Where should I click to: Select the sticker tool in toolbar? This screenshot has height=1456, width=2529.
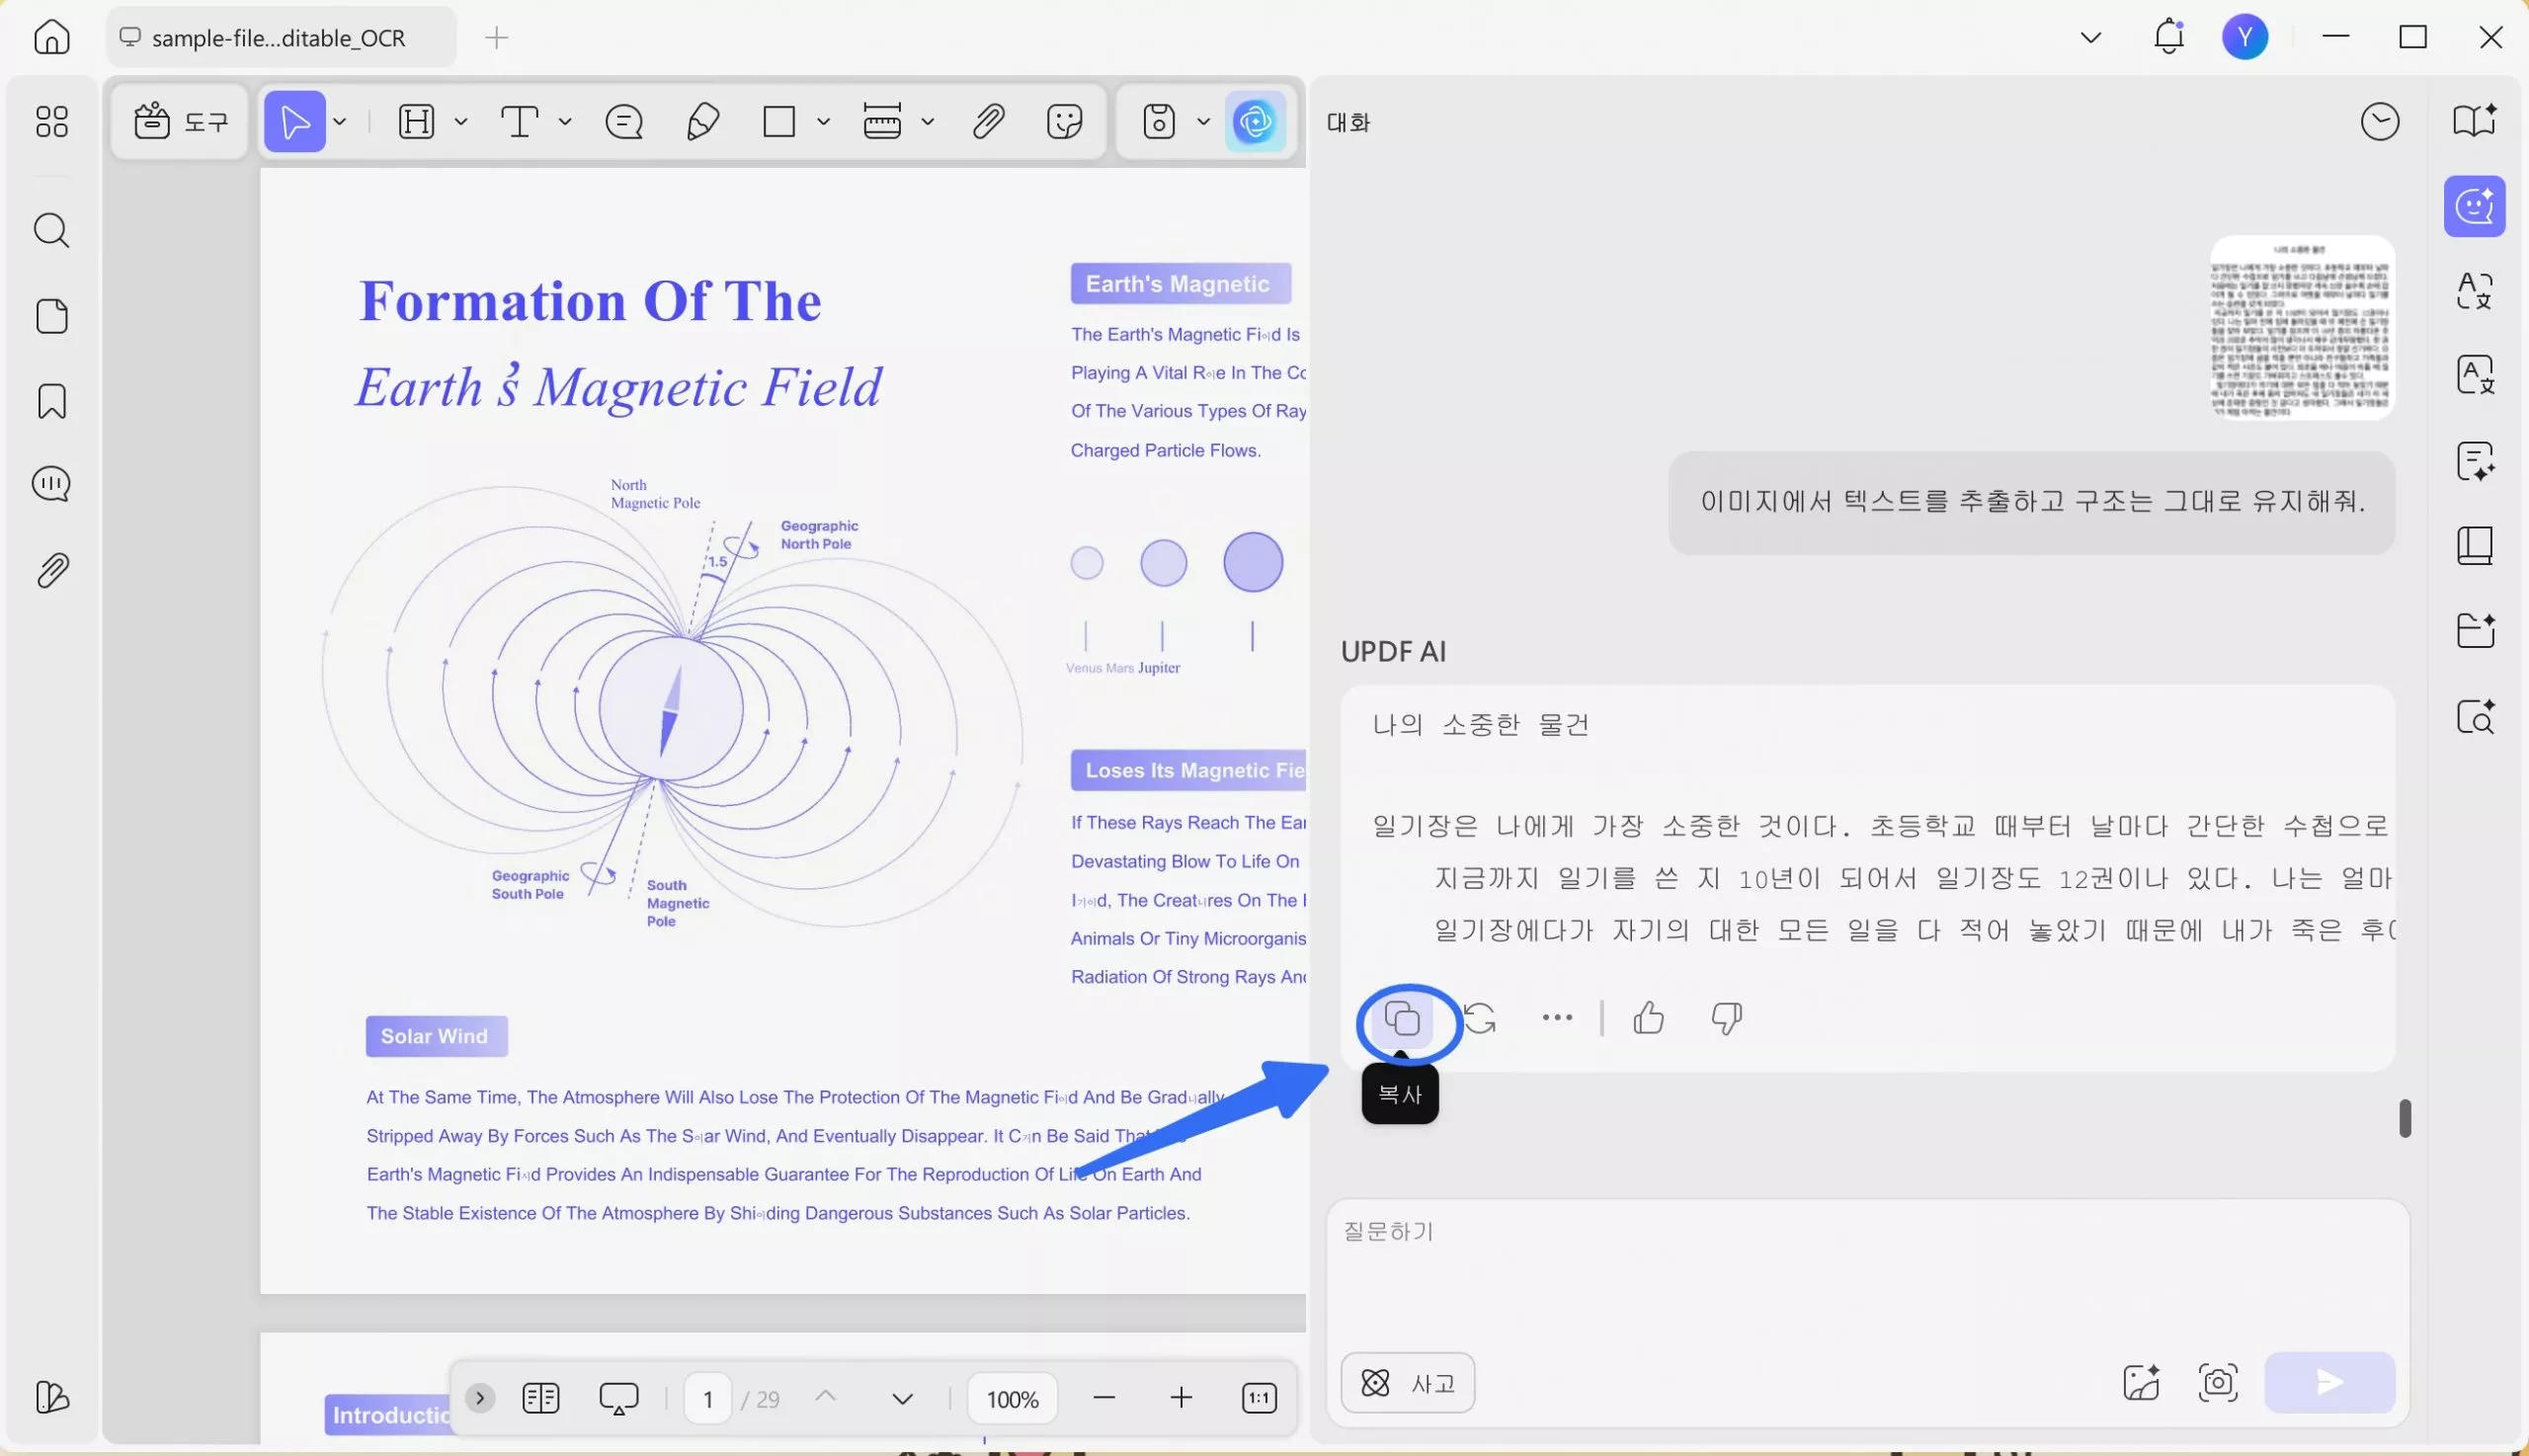1064,122
